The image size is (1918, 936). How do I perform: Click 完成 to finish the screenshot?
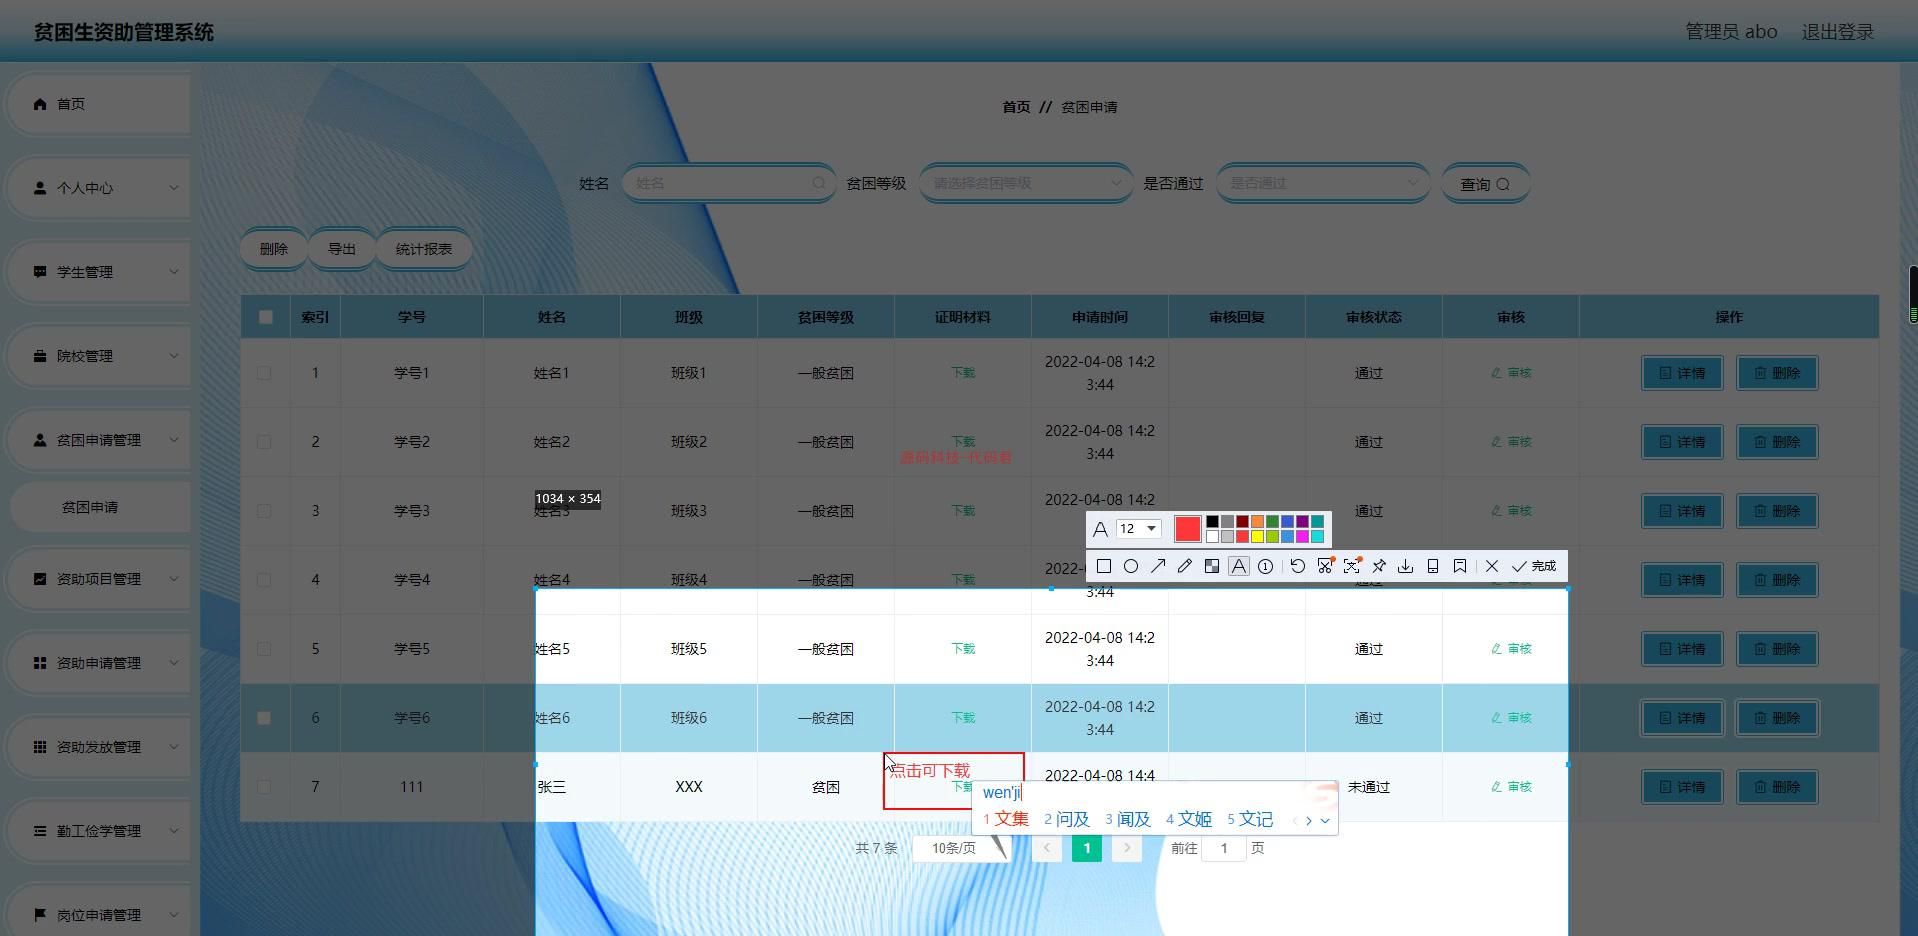pyautogui.click(x=1535, y=566)
